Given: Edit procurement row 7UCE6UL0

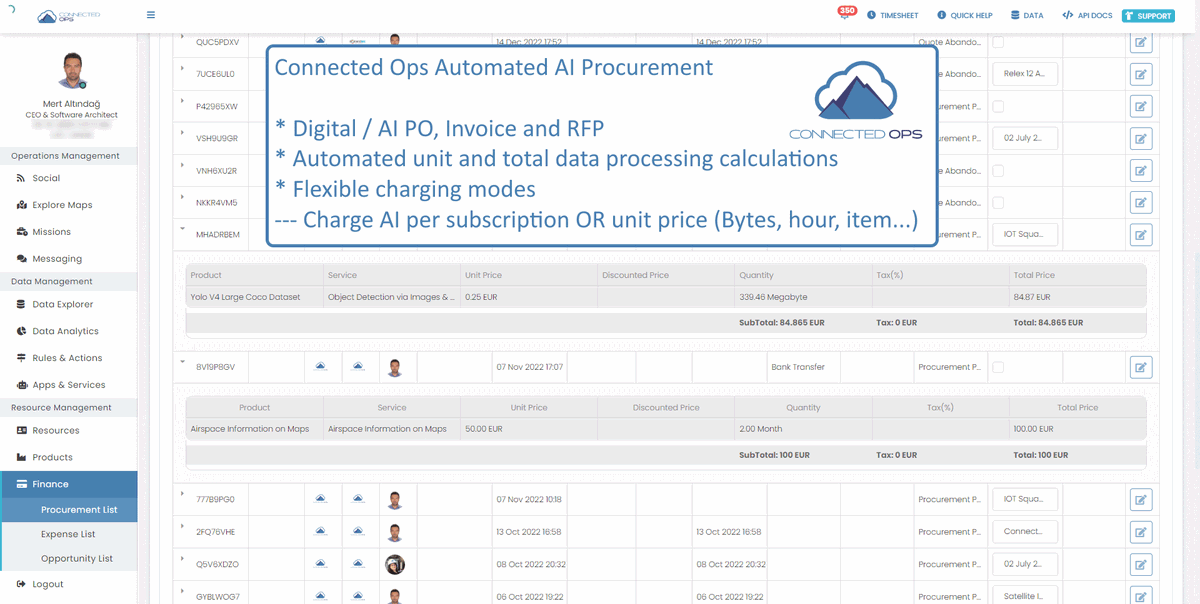Looking at the screenshot, I should [x=1141, y=74].
